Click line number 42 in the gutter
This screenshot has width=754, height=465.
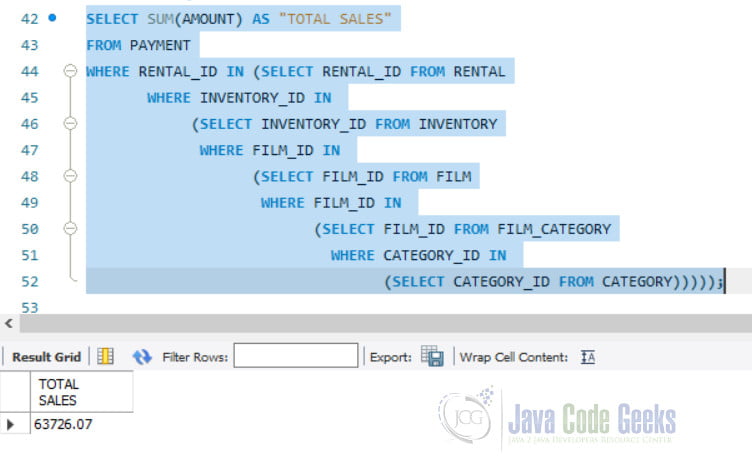tap(29, 19)
